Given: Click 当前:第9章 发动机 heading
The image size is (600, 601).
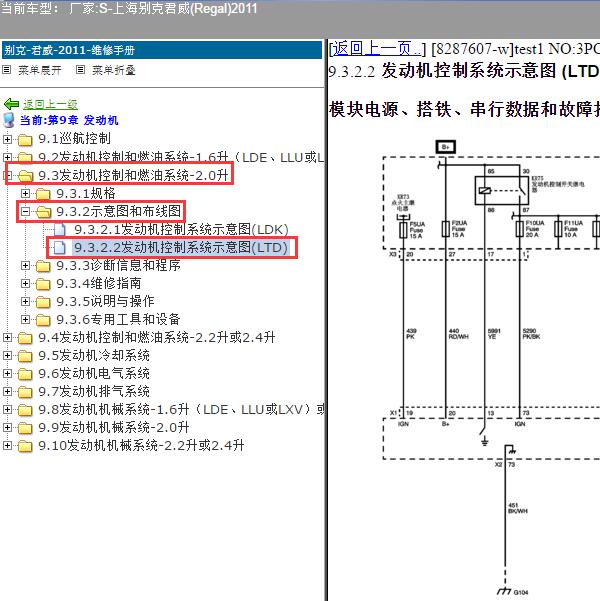Looking at the screenshot, I should pos(69,120).
